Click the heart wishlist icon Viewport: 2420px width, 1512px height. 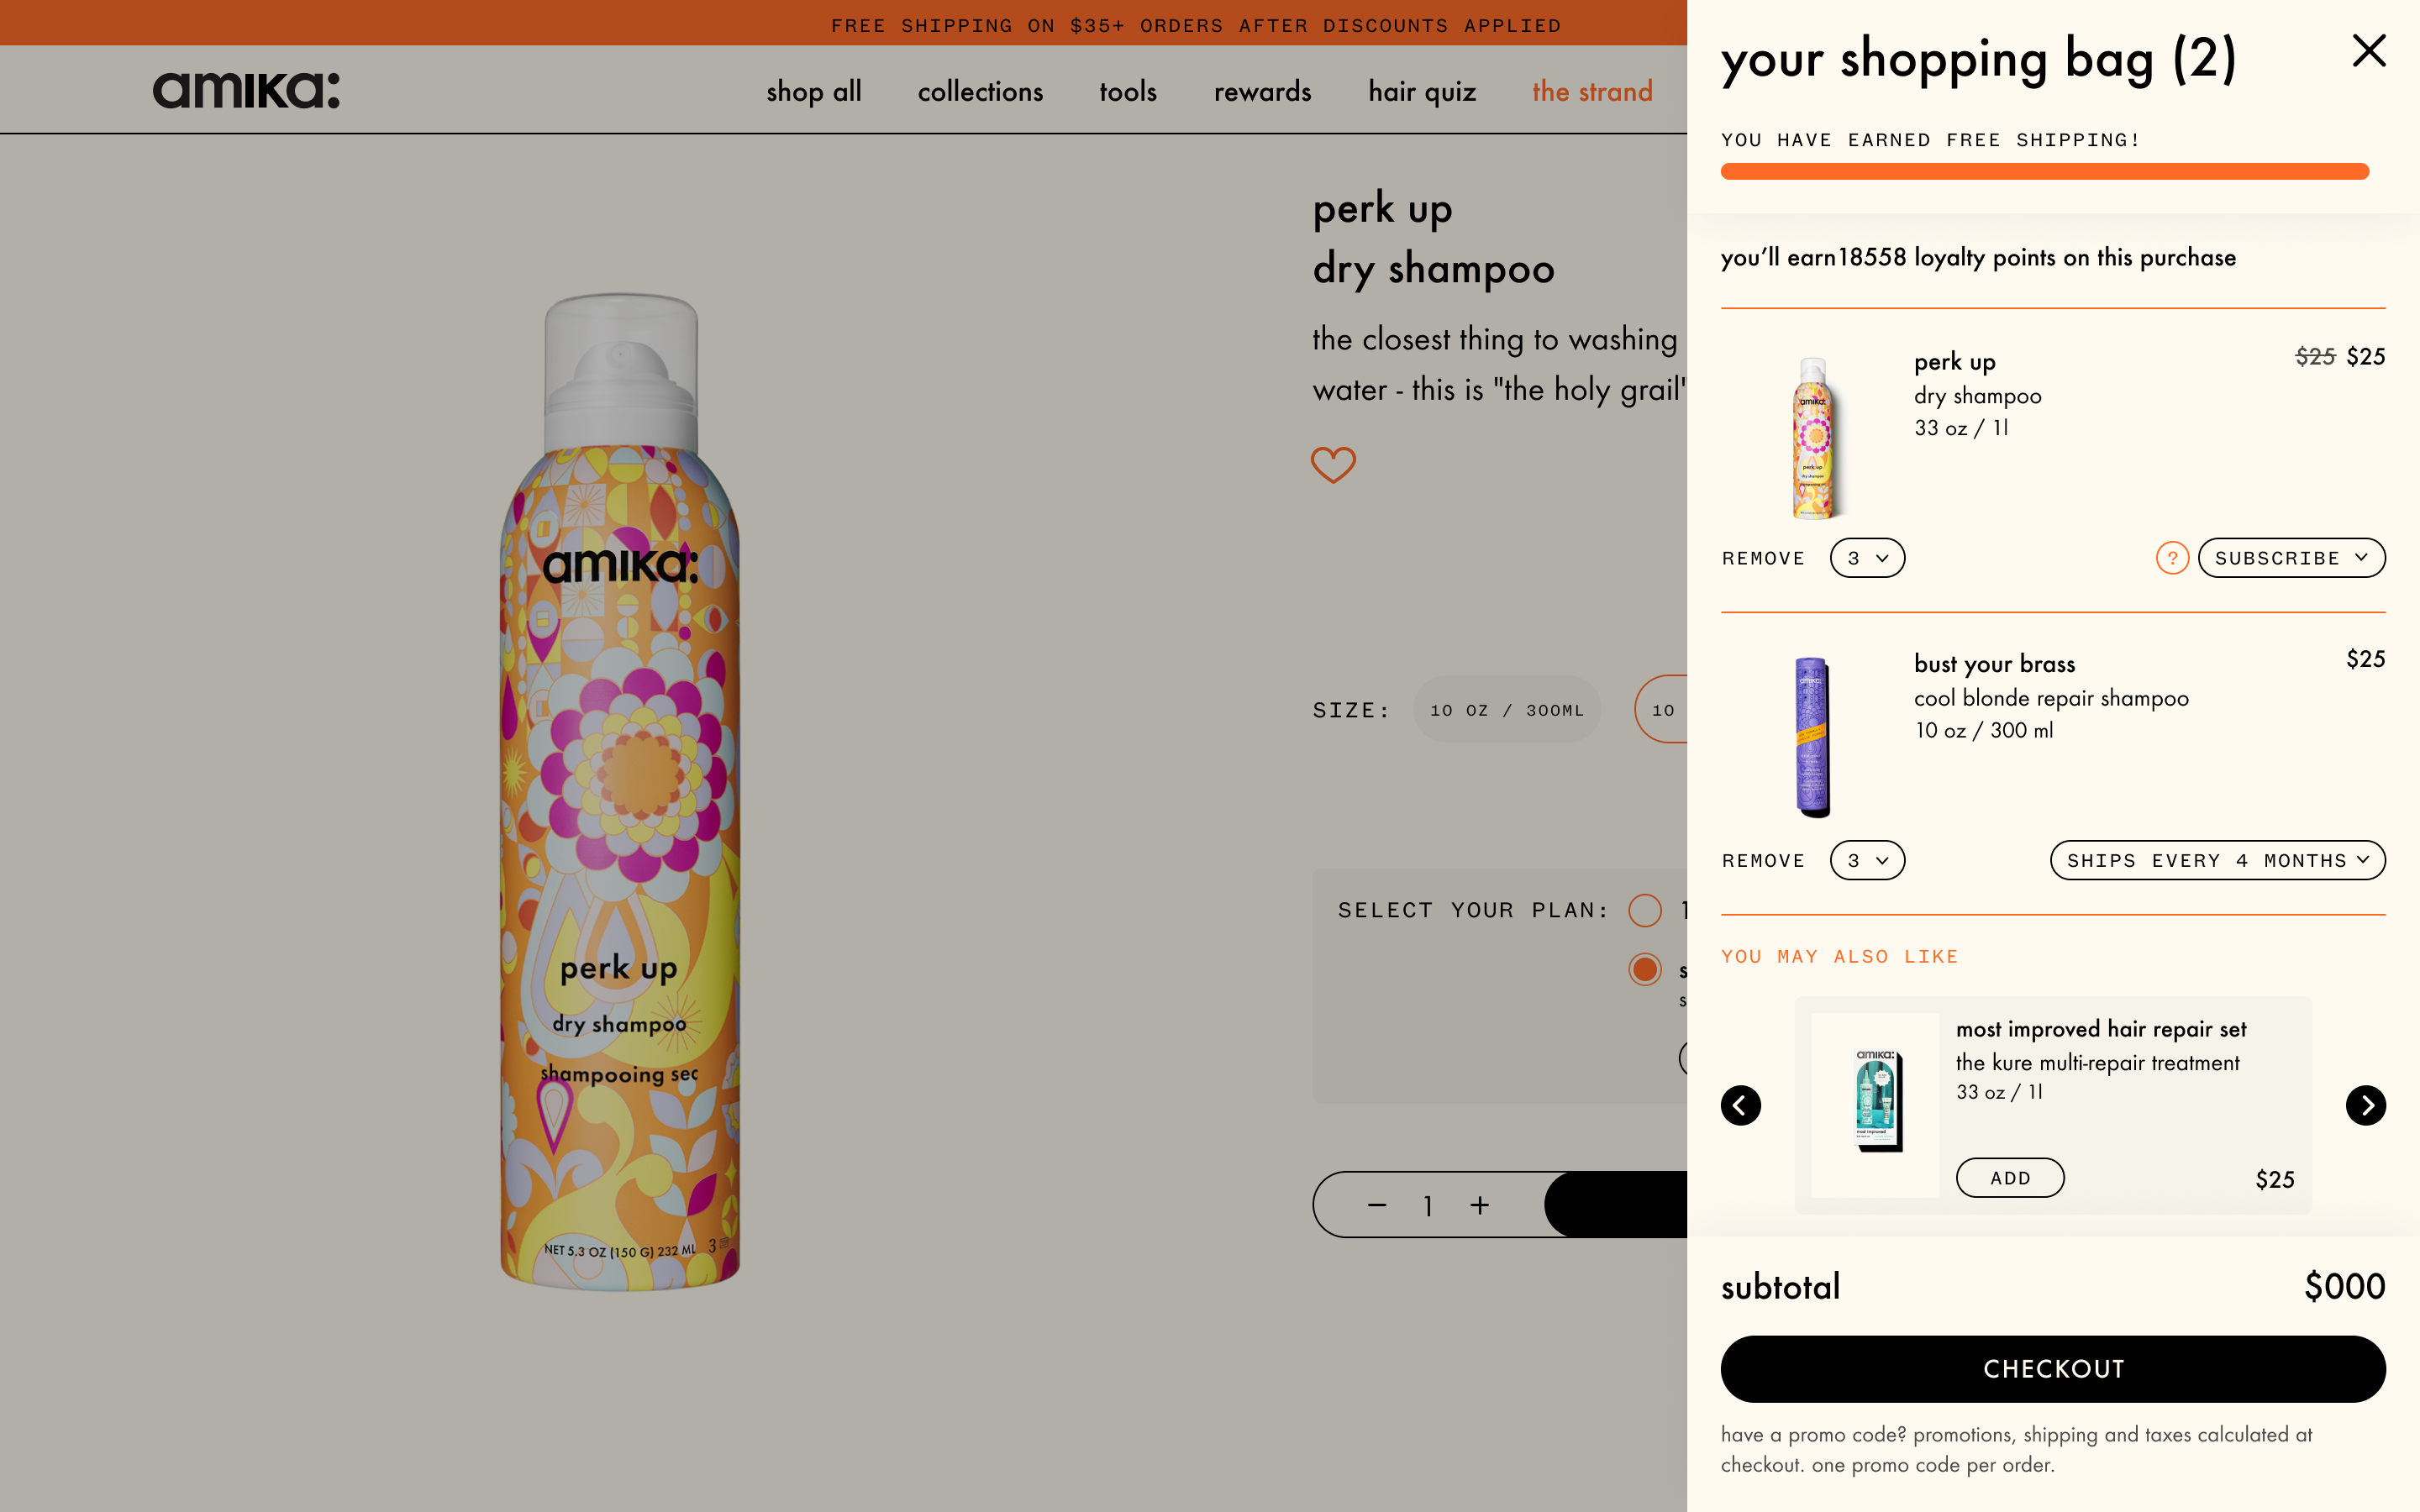1333,464
